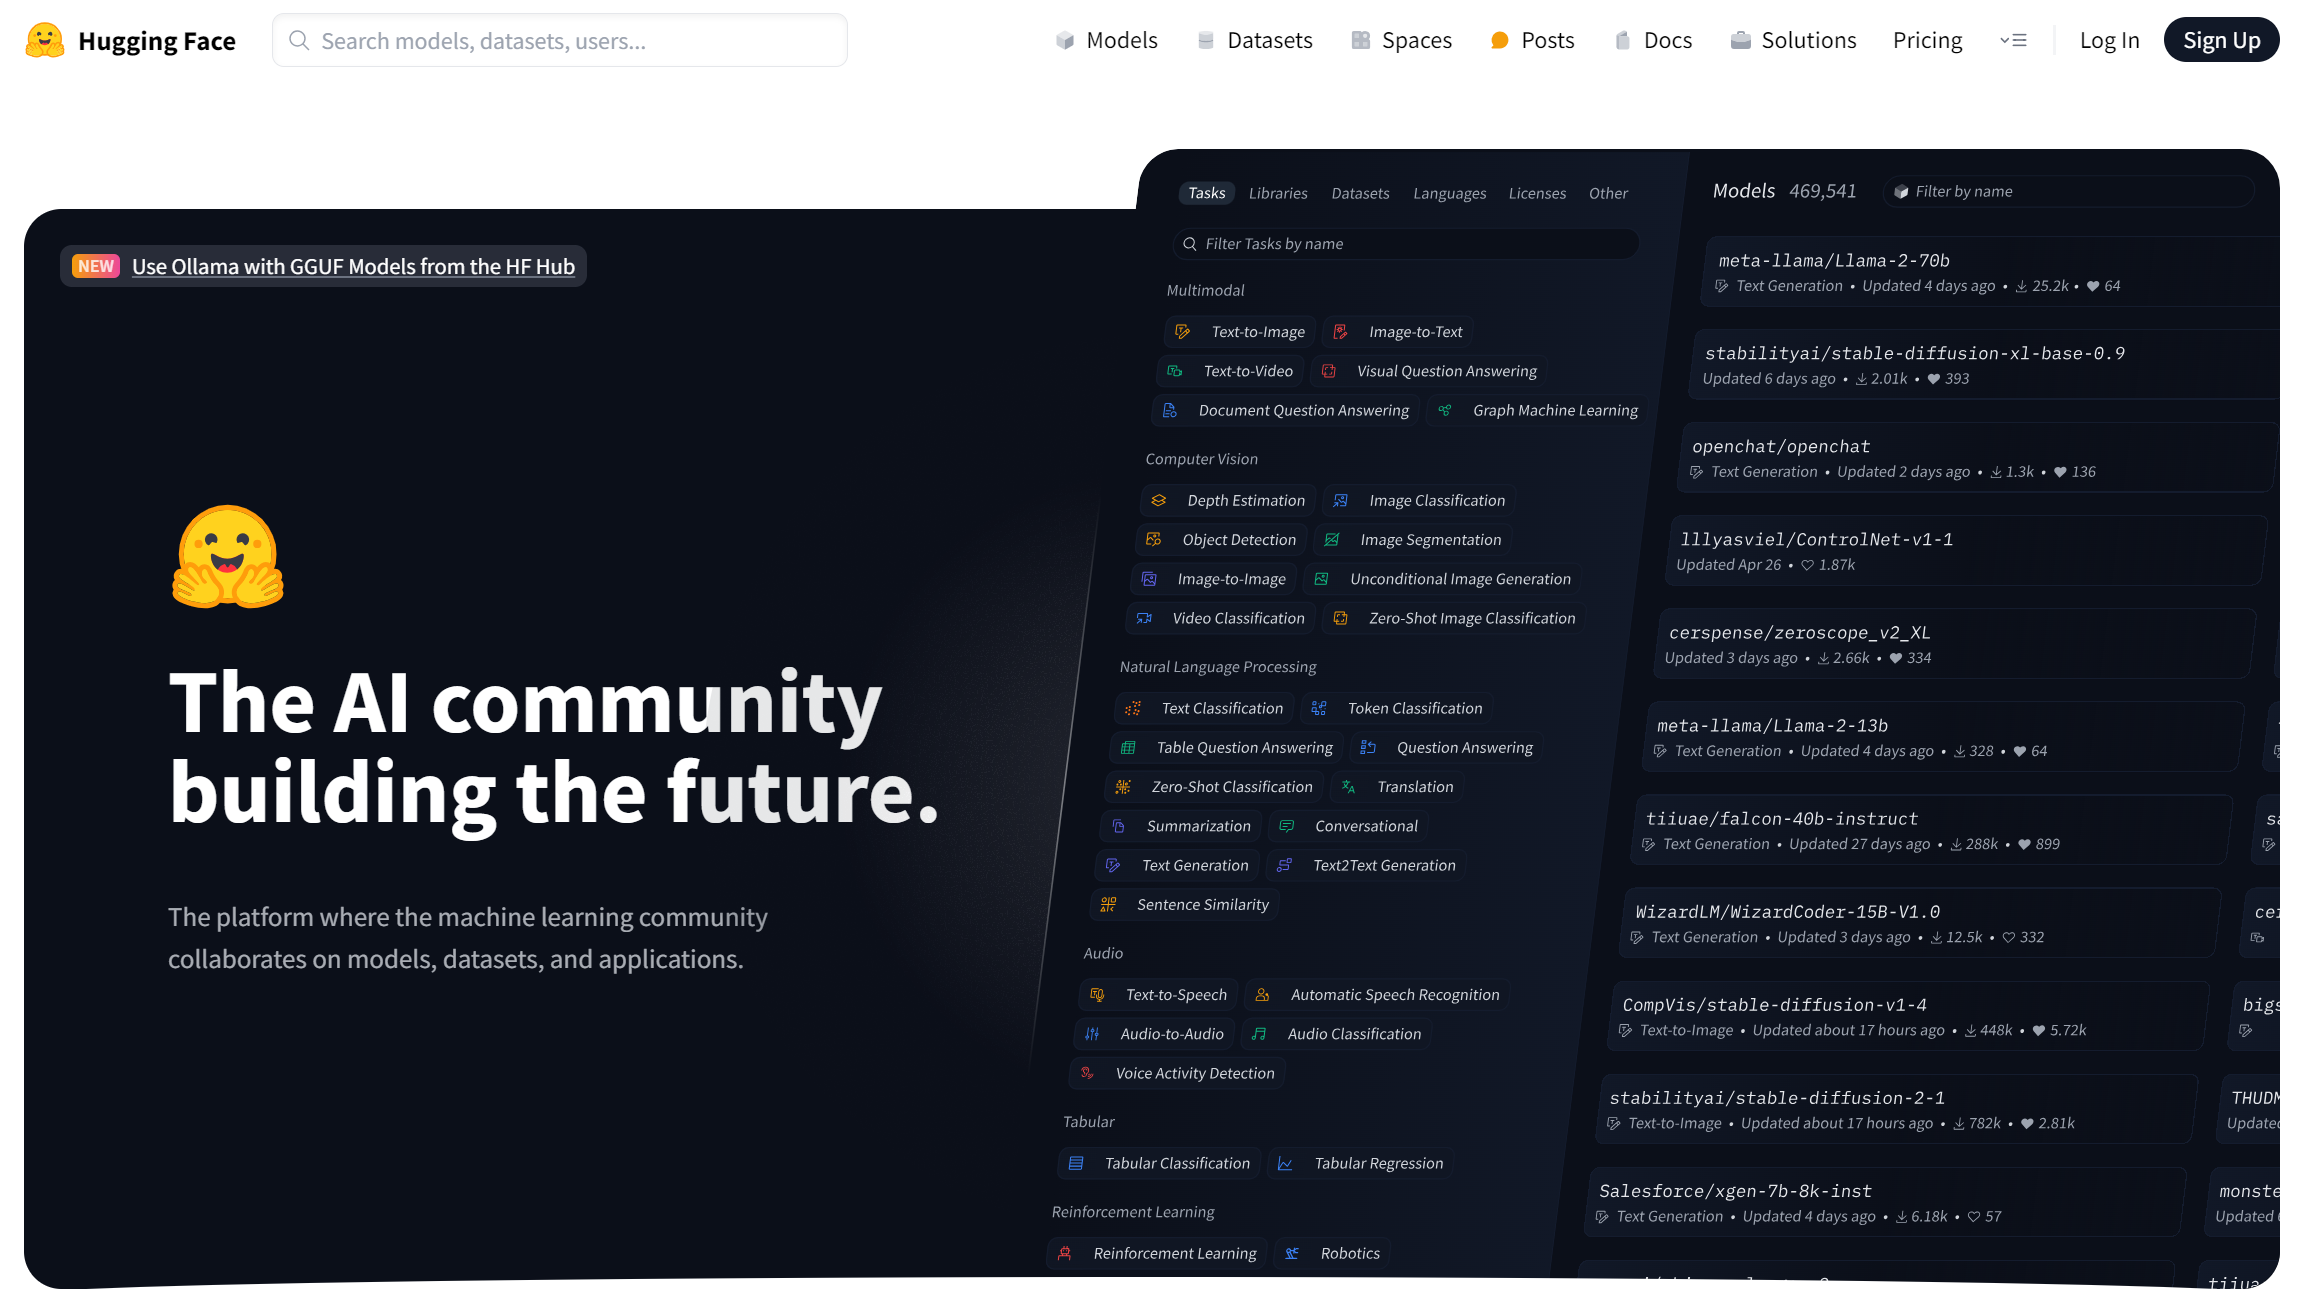Open stabilityai/stable-diffusion-2-1 model card
This screenshot has height=1300, width=2305.
tap(1897, 1109)
